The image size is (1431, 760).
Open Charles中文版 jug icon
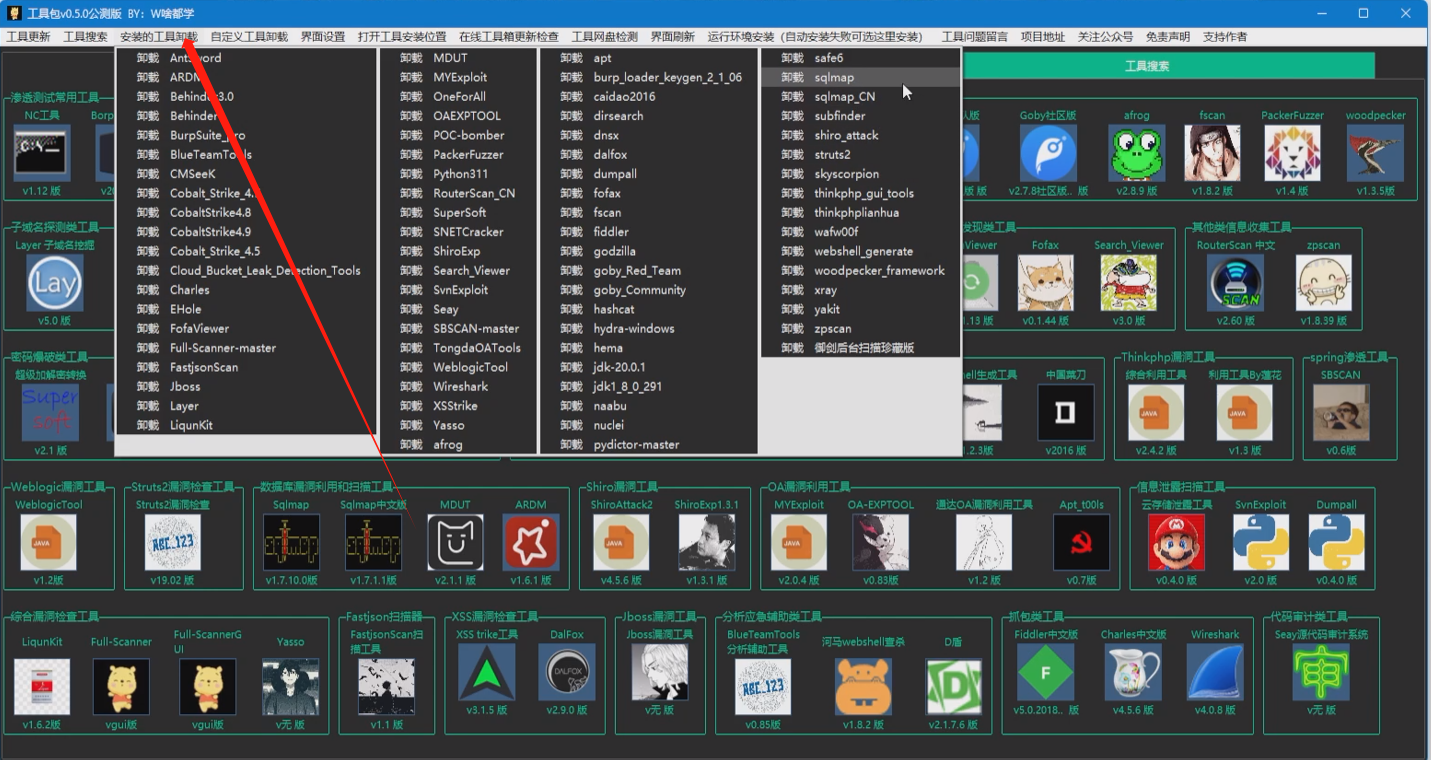click(x=1133, y=672)
